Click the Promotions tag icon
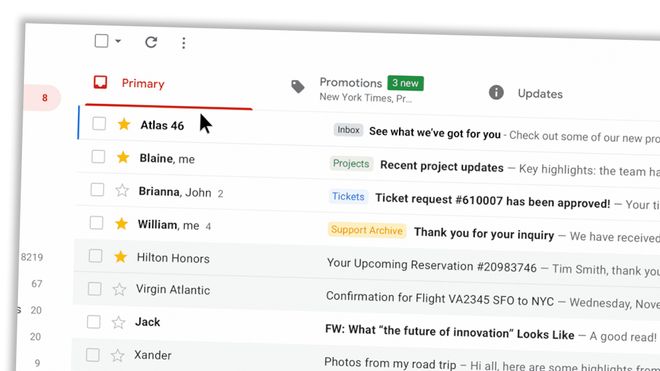The width and height of the screenshot is (660, 371). pyautogui.click(x=298, y=86)
